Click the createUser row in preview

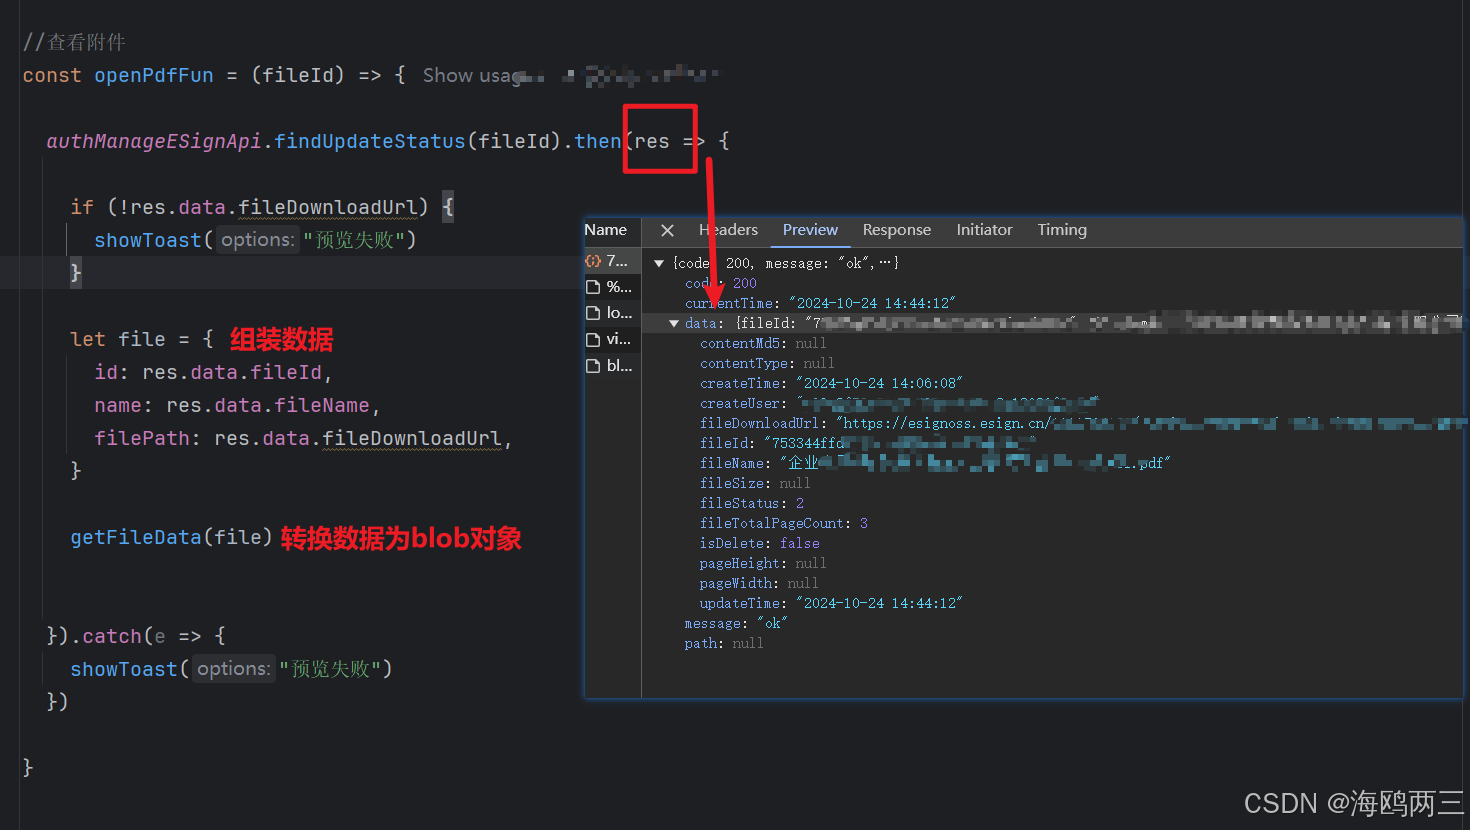coord(899,403)
